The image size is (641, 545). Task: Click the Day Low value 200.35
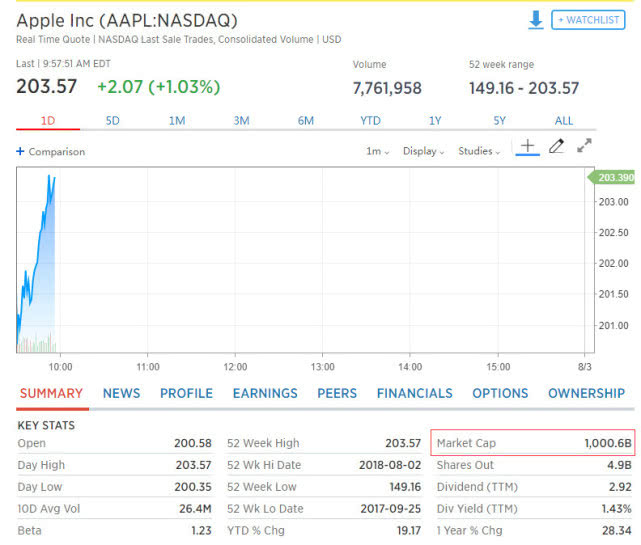tap(193, 487)
